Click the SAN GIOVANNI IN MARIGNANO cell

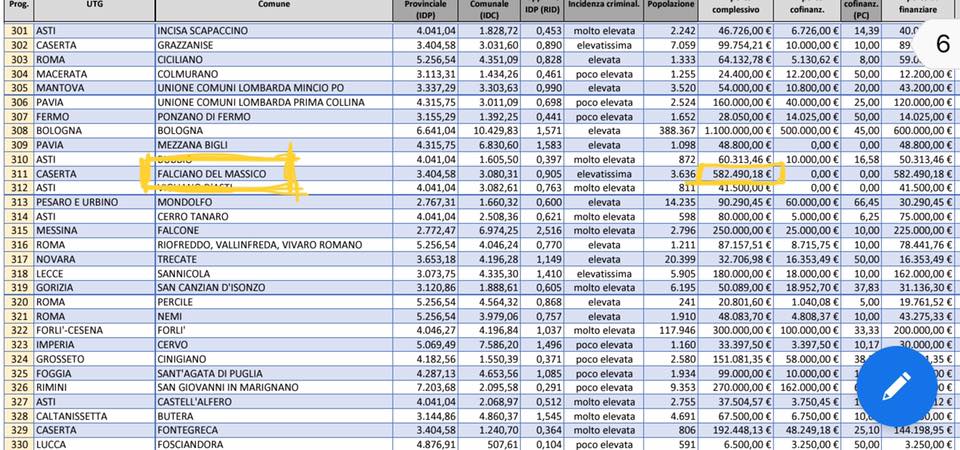click(274, 388)
